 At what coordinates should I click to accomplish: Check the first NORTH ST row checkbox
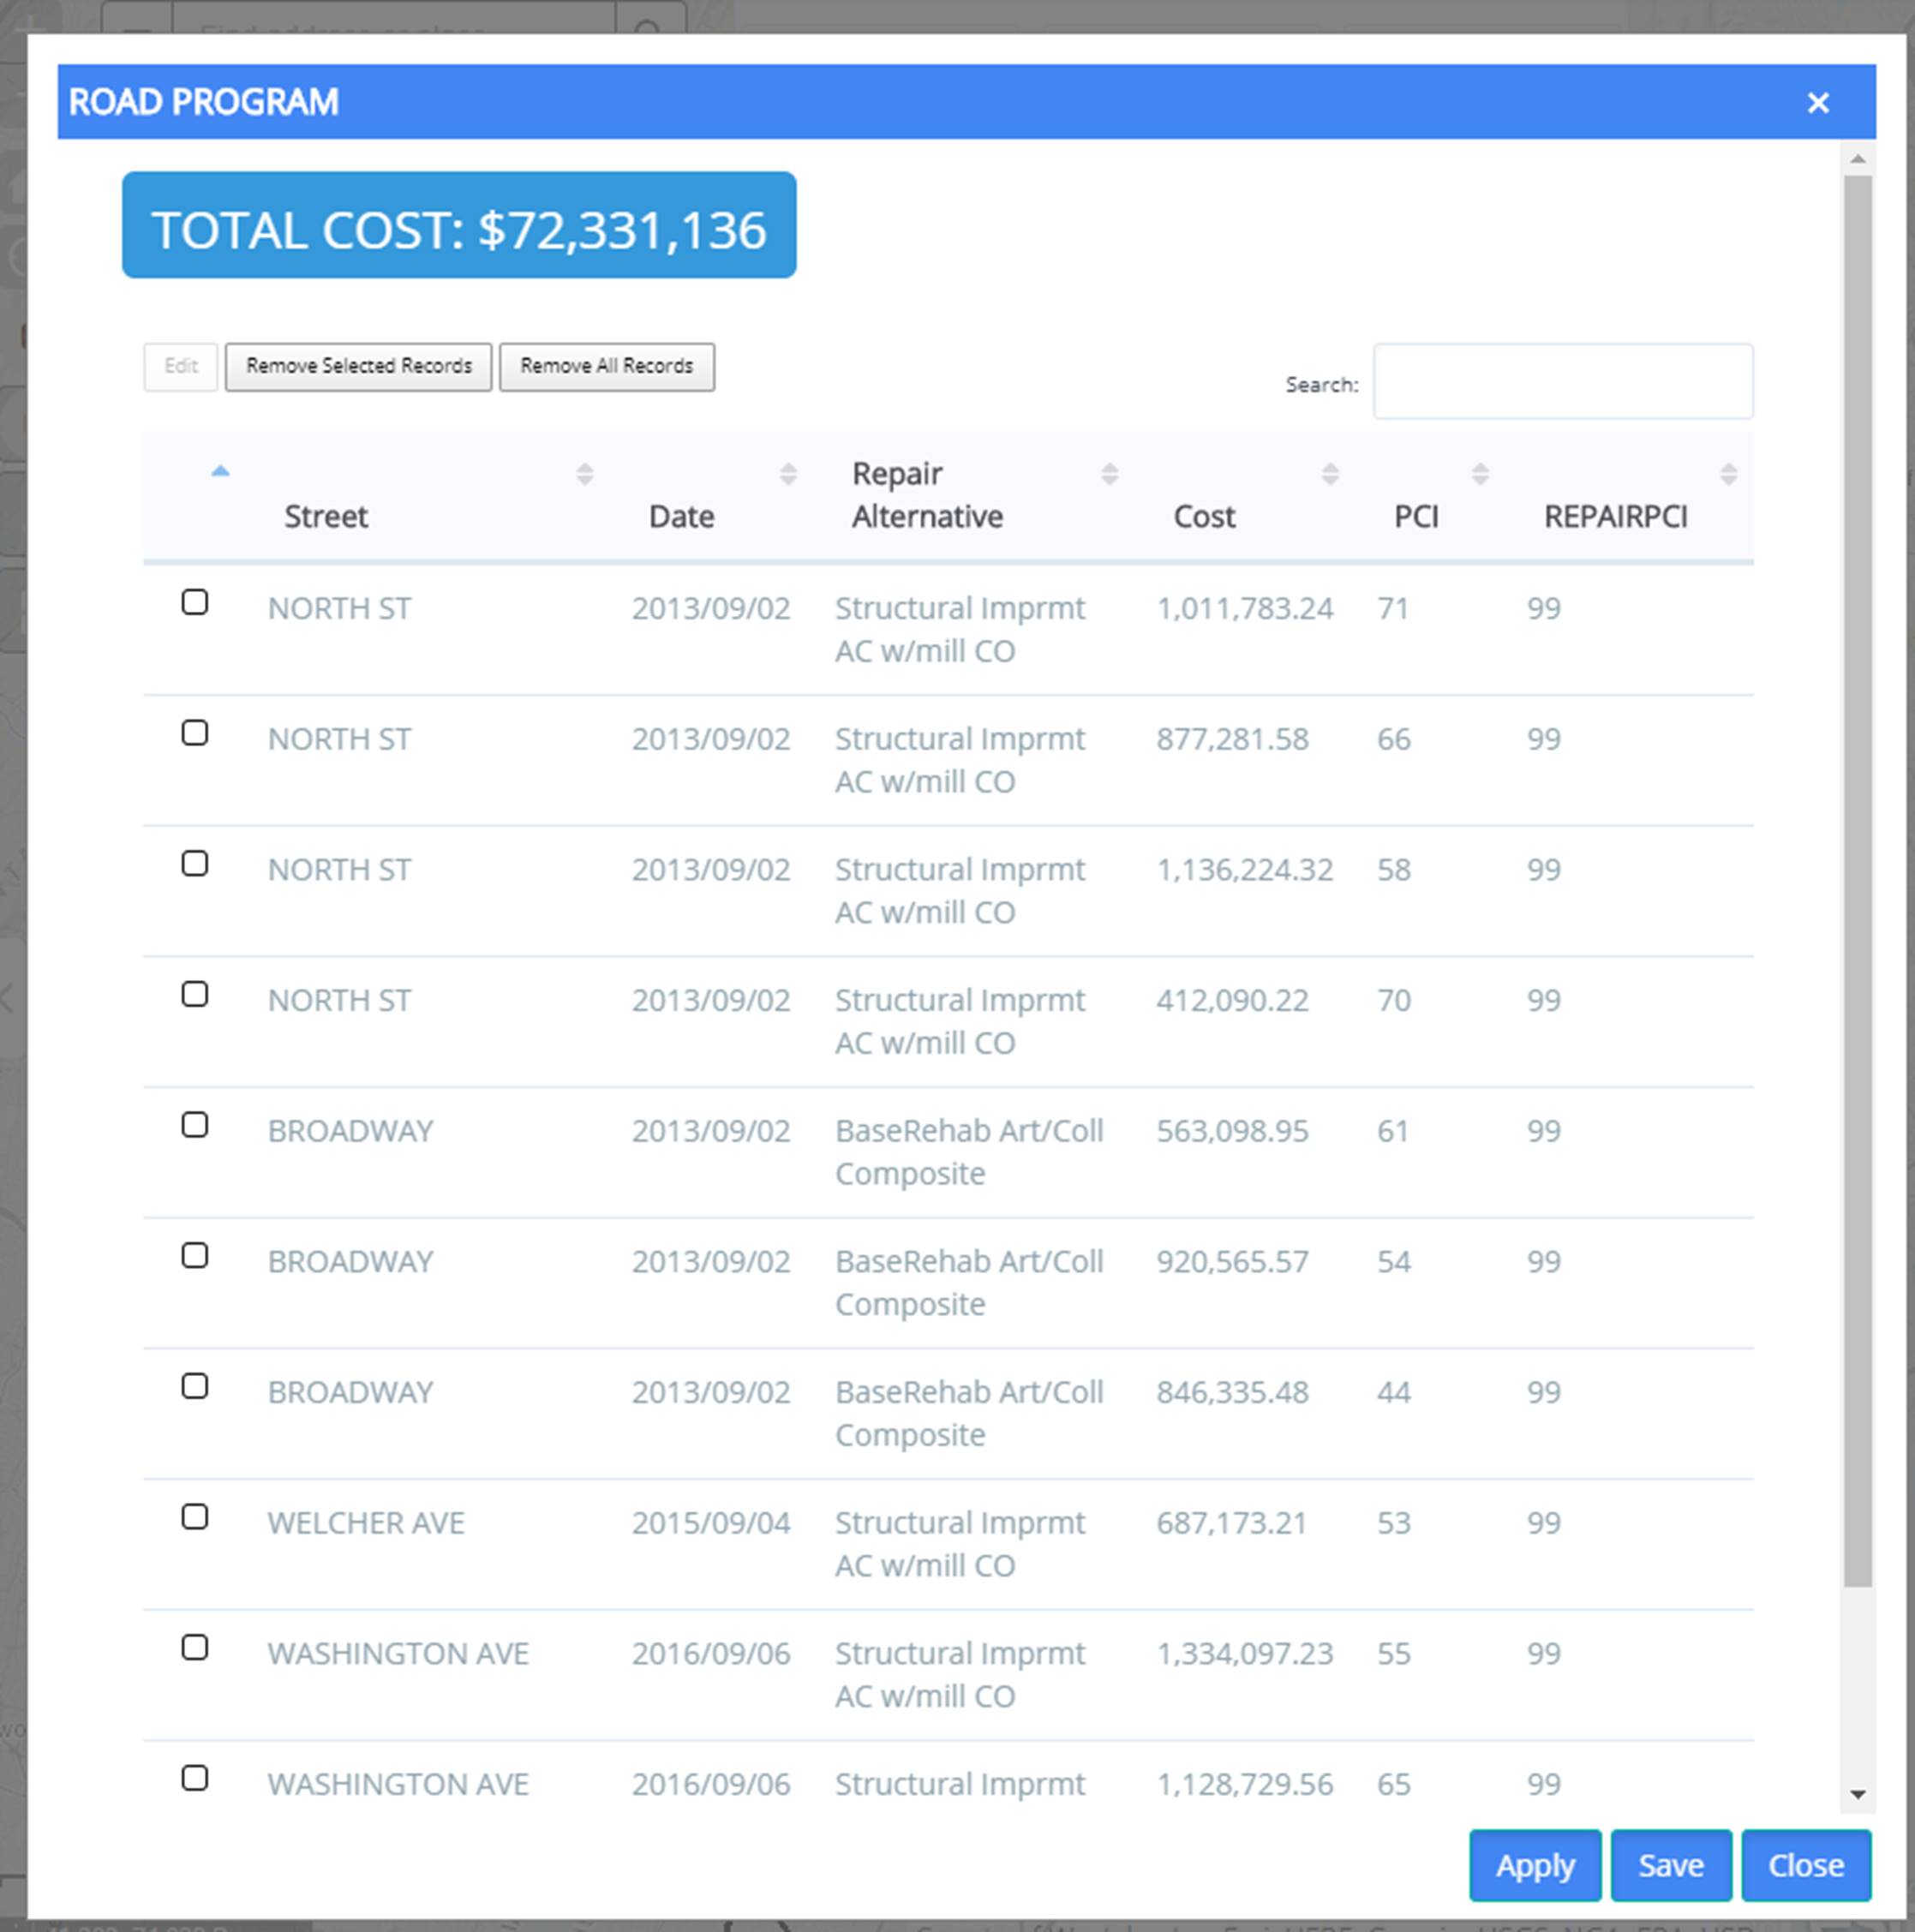[x=195, y=602]
